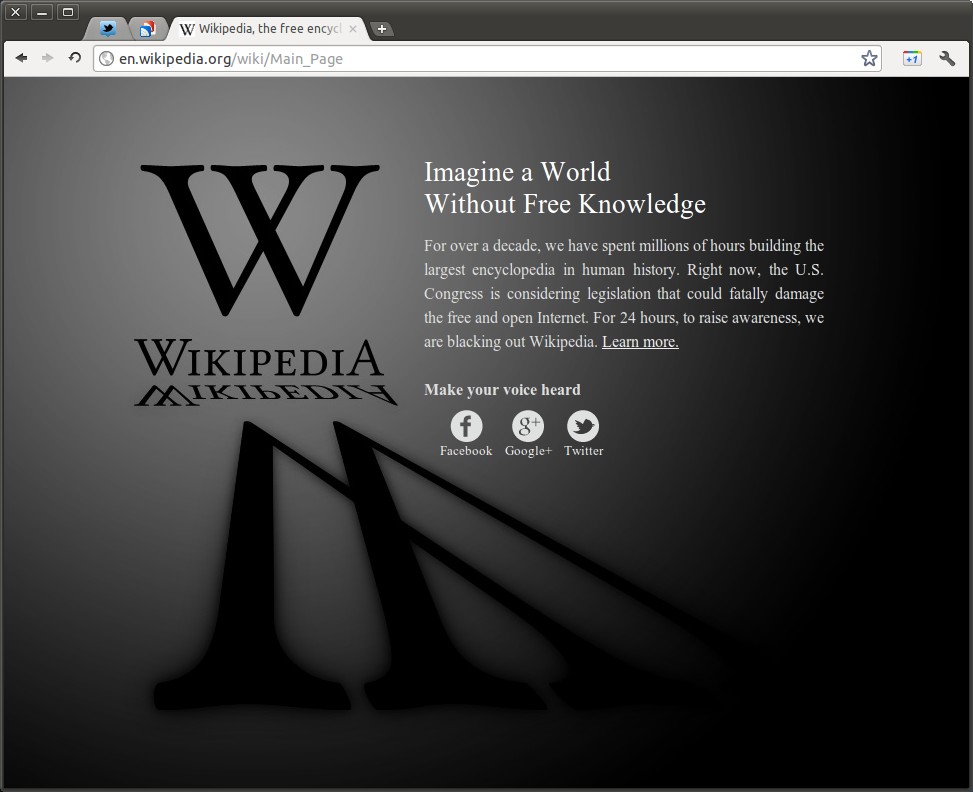Open the wrench settings menu
Viewport: 973px width, 792px height.
[x=947, y=58]
